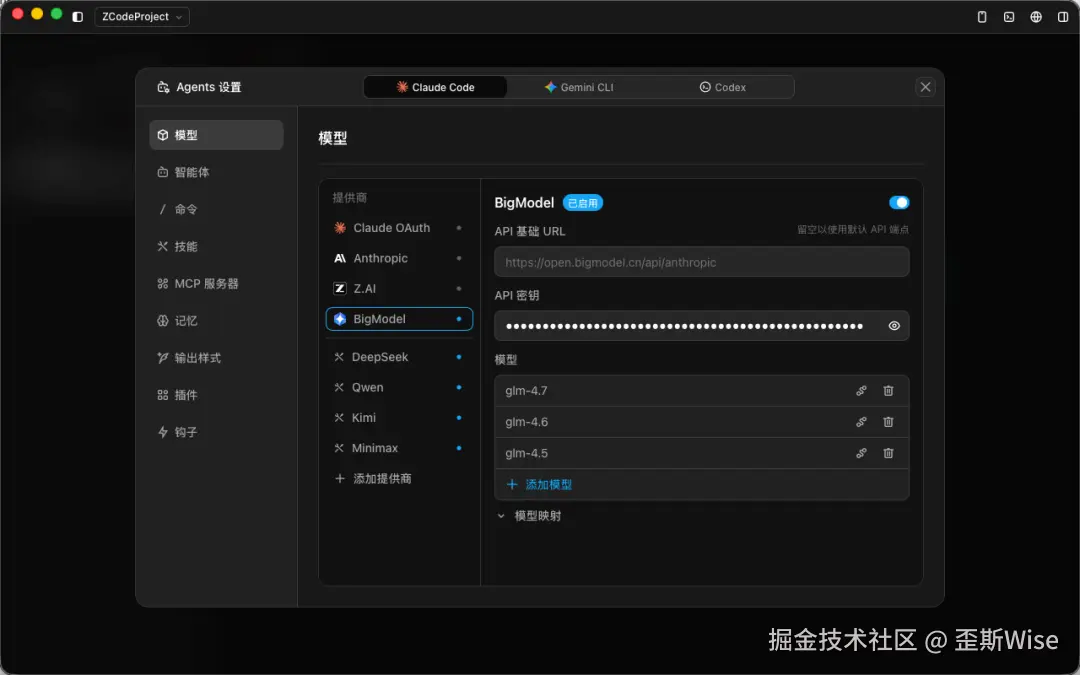Click the Agents 设置 title icon
The width and height of the screenshot is (1080, 675).
(x=163, y=87)
